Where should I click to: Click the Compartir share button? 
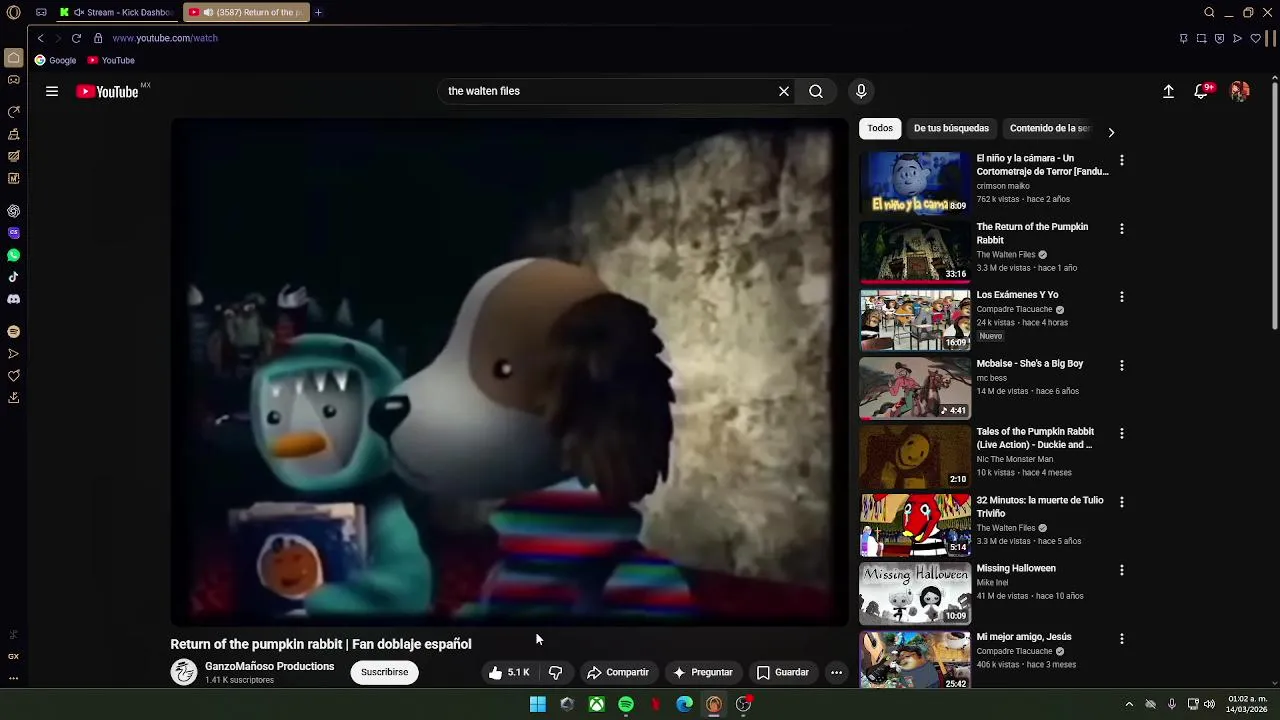tap(618, 673)
